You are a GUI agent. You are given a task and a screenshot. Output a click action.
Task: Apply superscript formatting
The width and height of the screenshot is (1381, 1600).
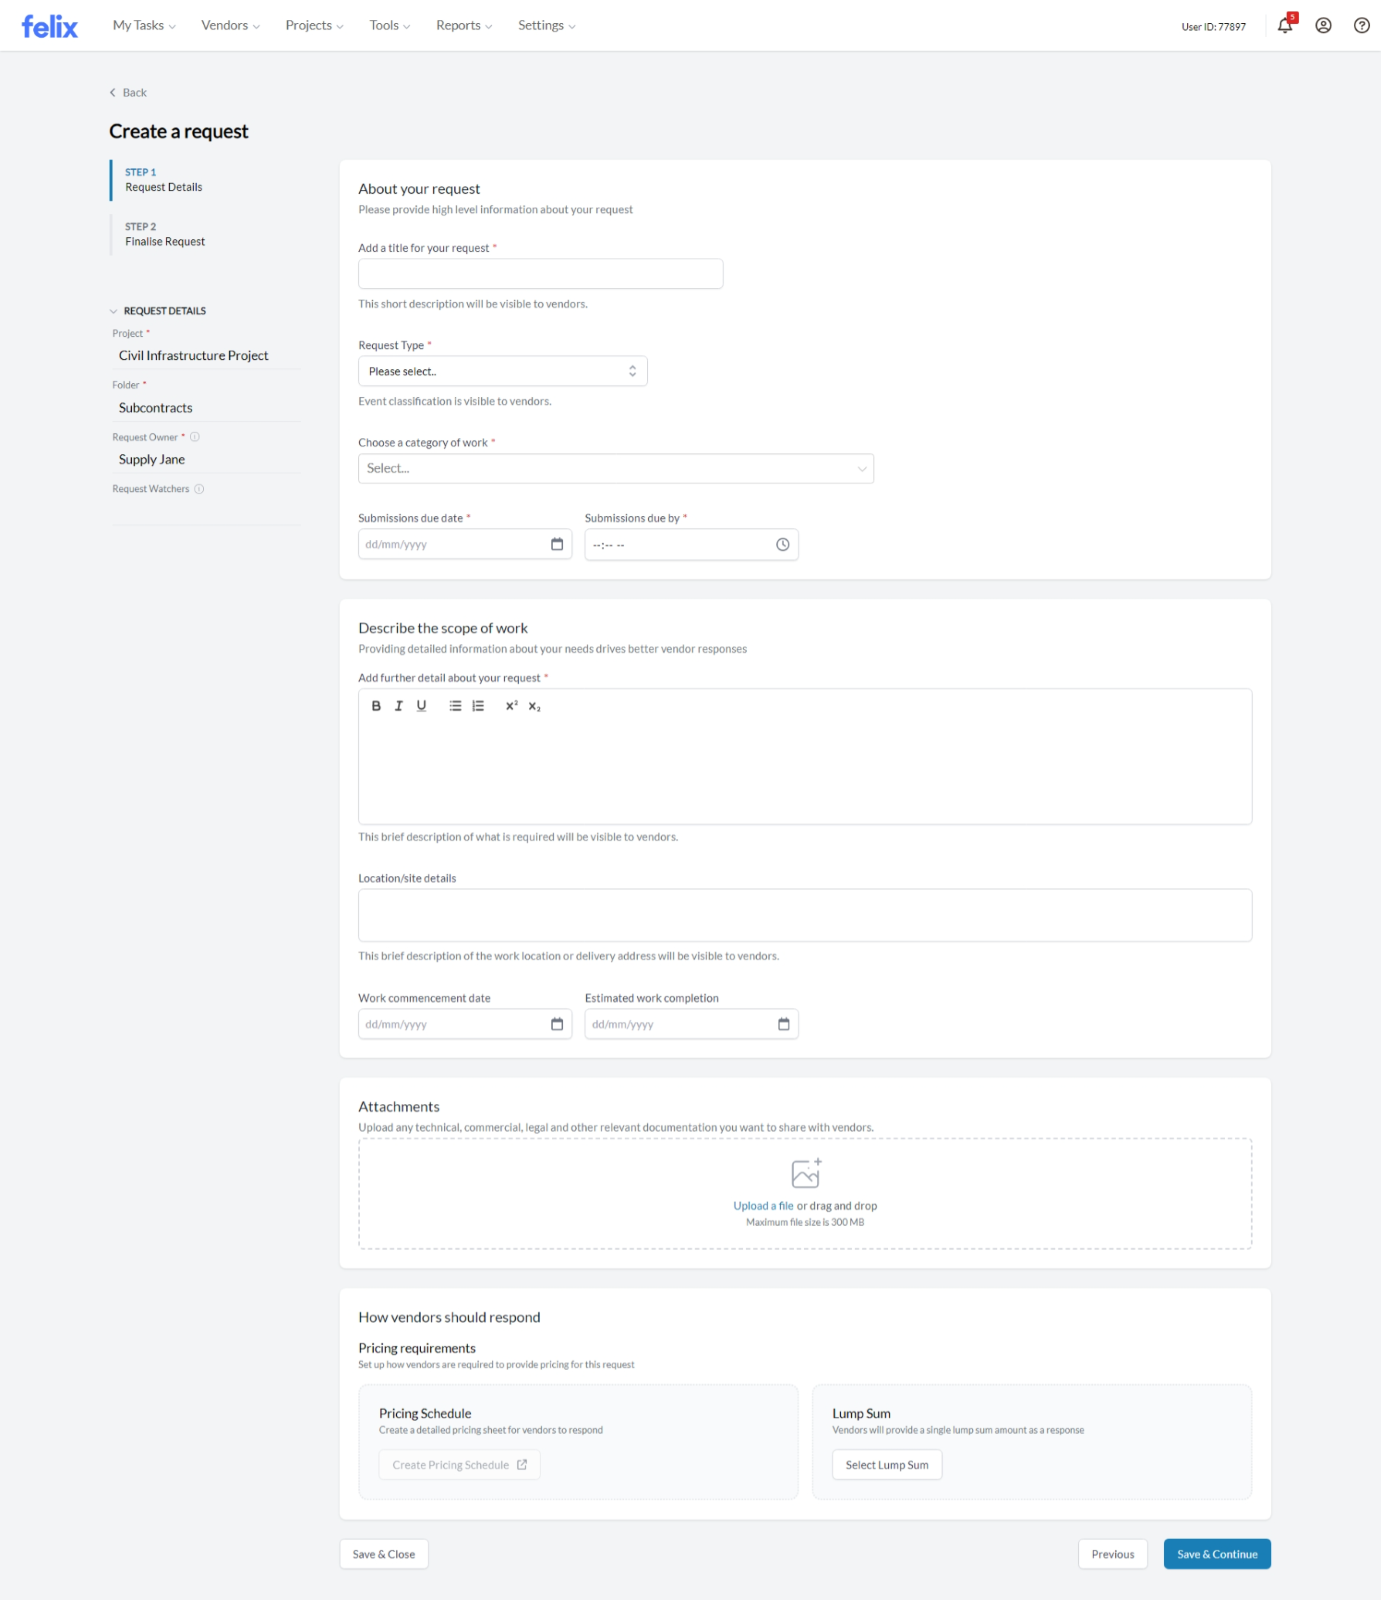[511, 706]
